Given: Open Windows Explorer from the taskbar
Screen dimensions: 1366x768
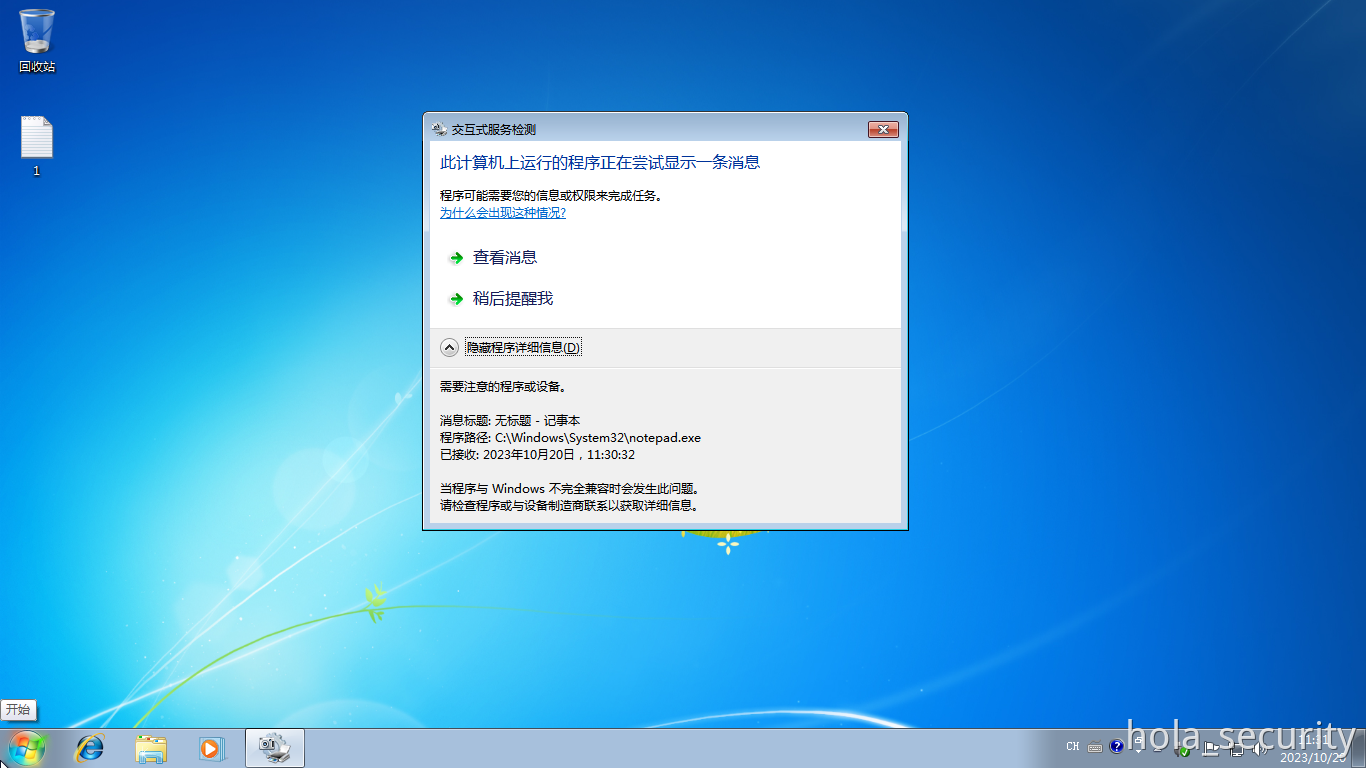Looking at the screenshot, I should tap(151, 747).
